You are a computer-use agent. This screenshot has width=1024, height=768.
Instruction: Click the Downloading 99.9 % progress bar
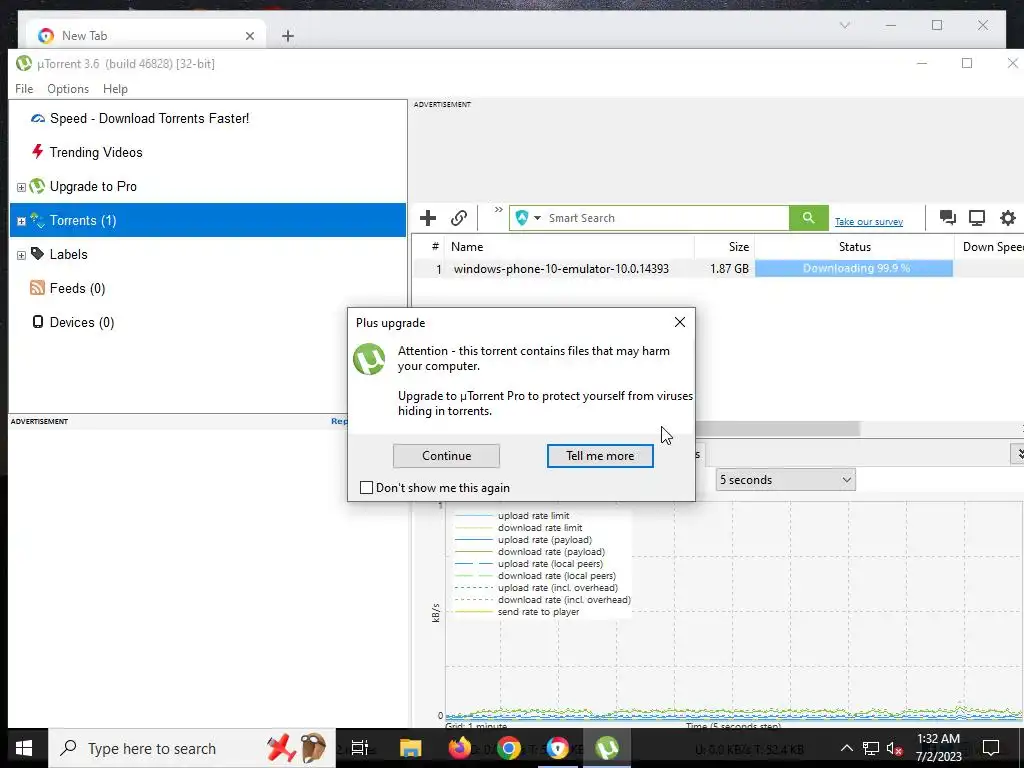click(854, 268)
